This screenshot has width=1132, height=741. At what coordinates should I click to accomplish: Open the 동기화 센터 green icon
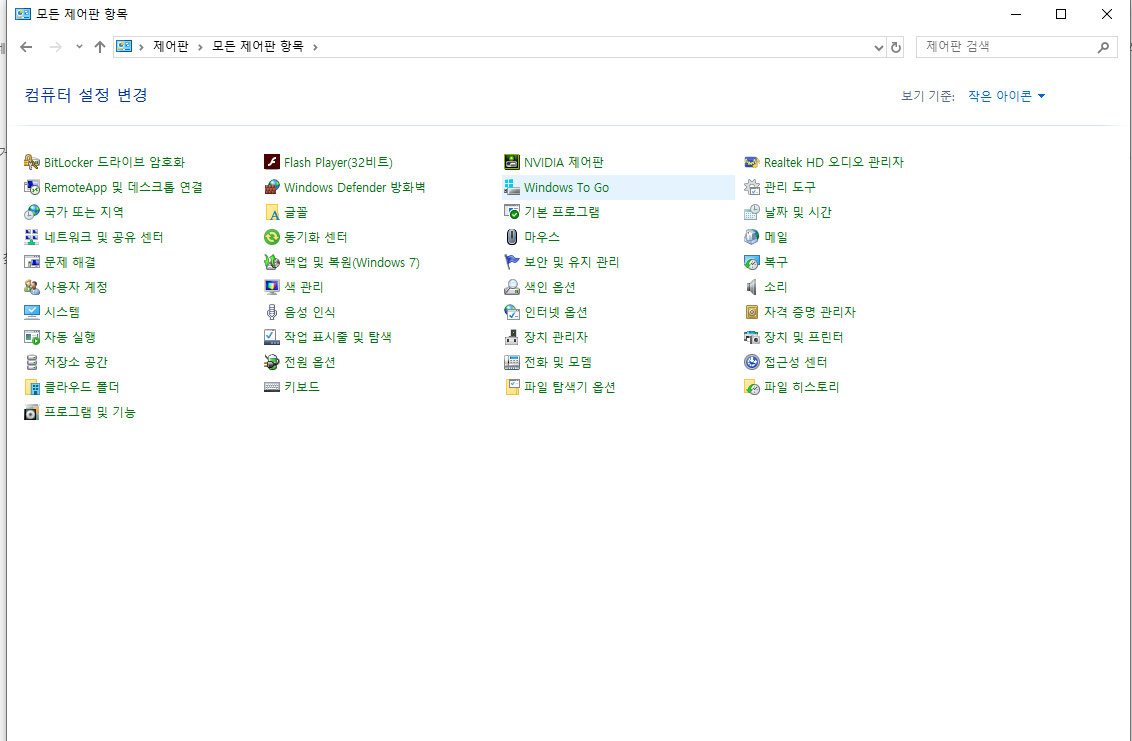click(x=271, y=237)
